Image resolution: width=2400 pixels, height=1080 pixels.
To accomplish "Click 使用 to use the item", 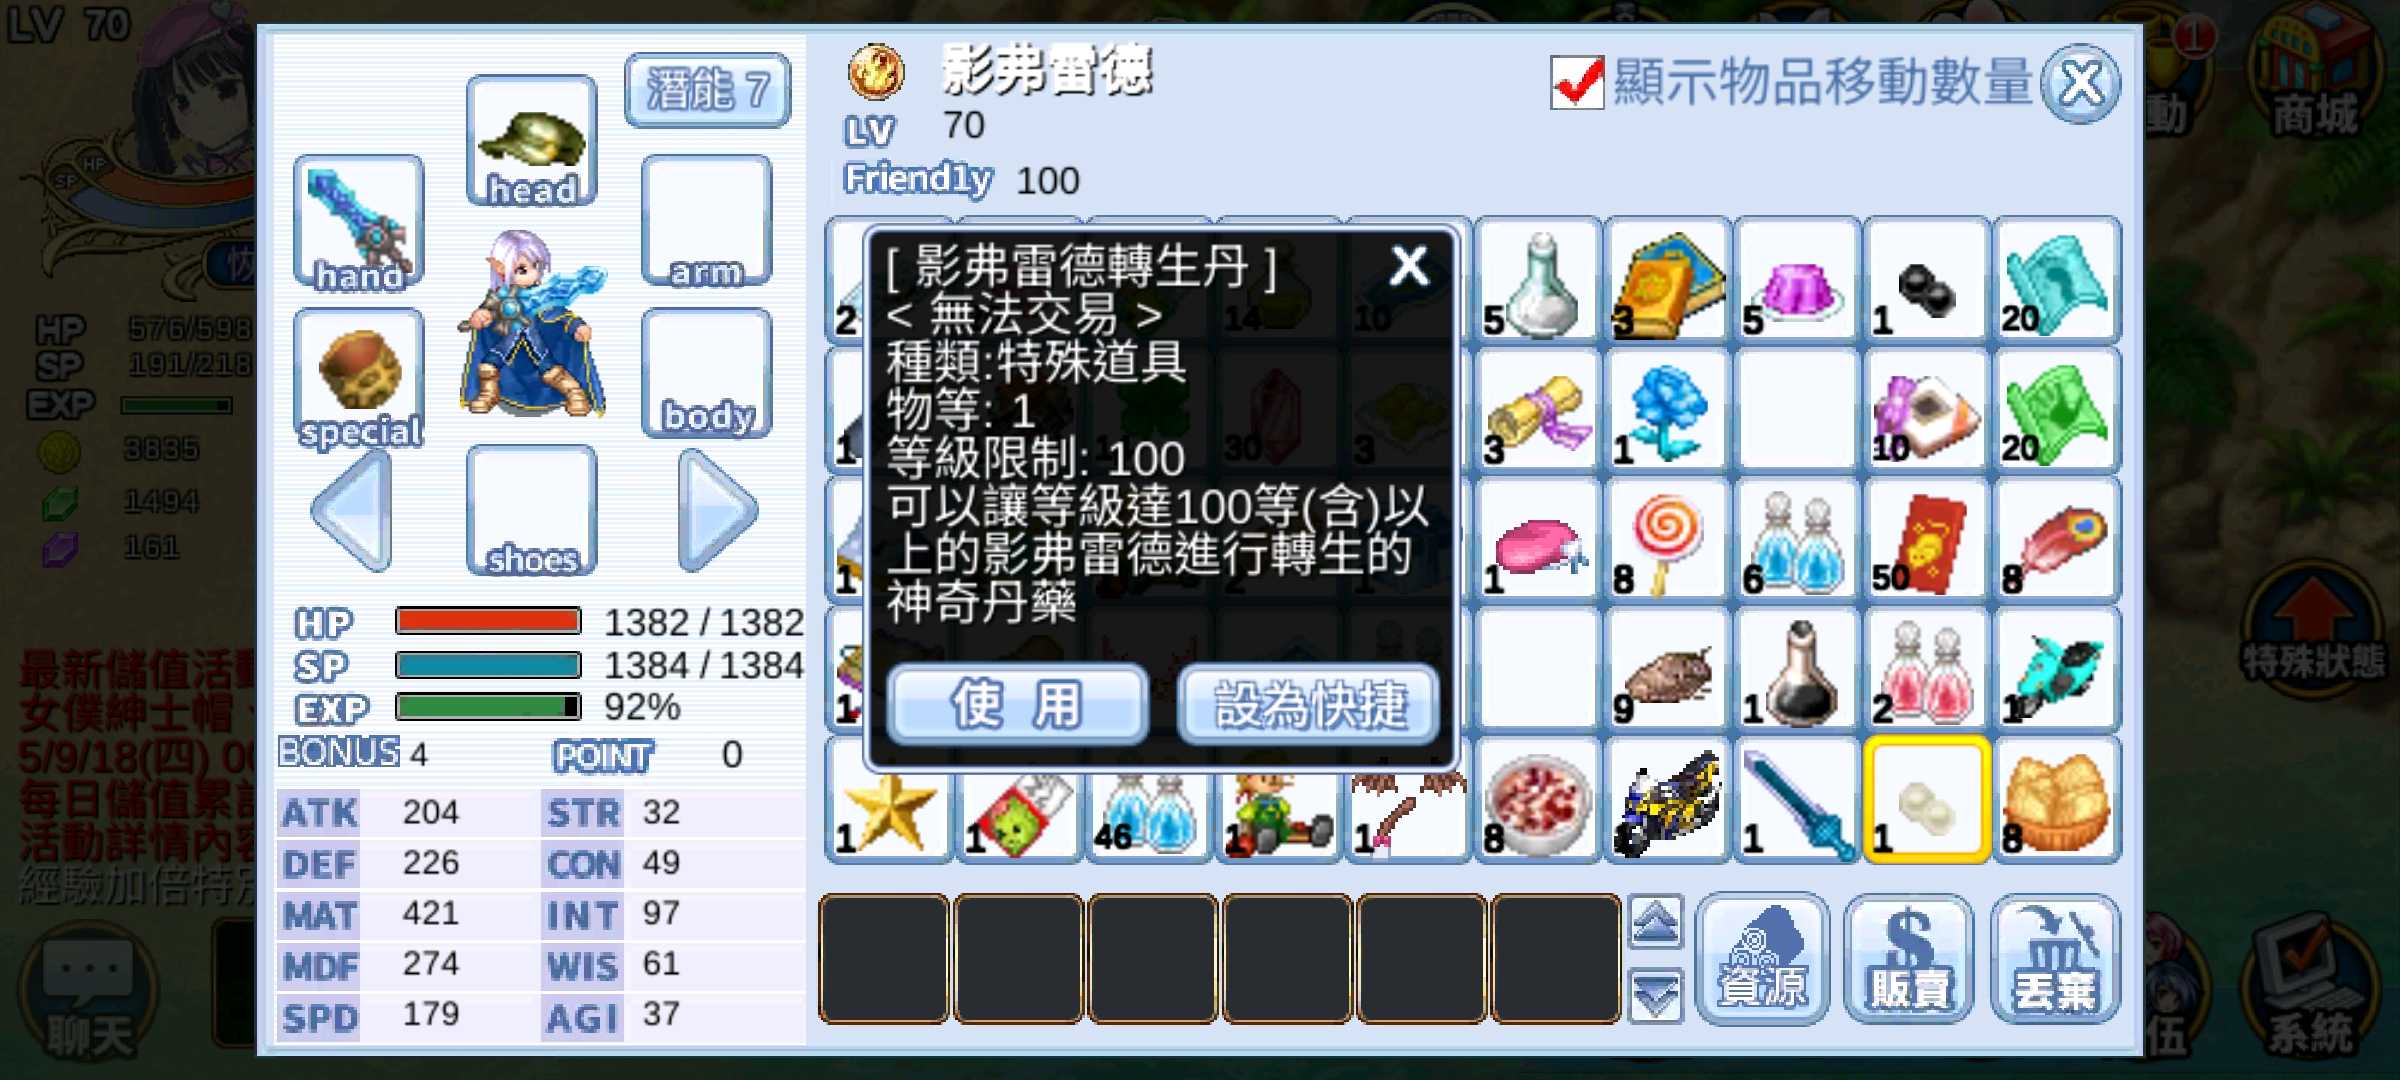I will tap(1017, 704).
